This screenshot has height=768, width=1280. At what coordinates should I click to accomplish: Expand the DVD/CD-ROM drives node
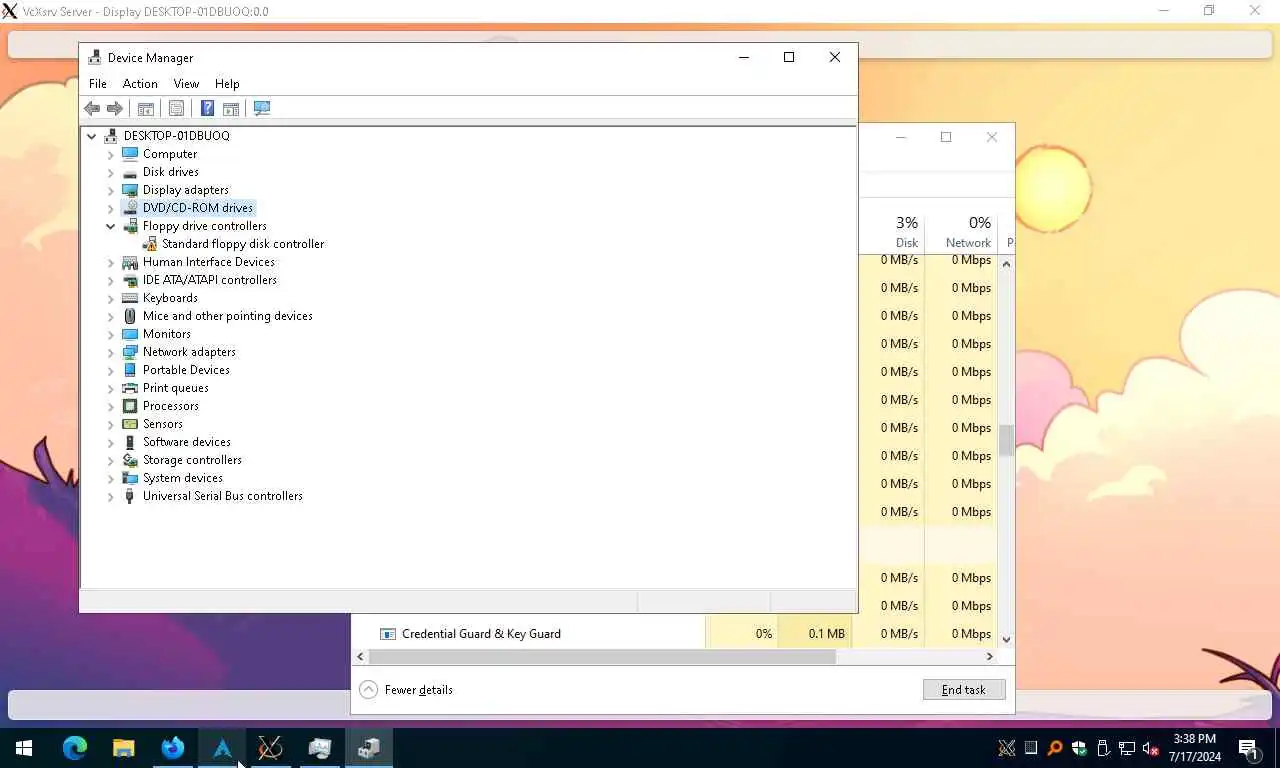pos(111,208)
